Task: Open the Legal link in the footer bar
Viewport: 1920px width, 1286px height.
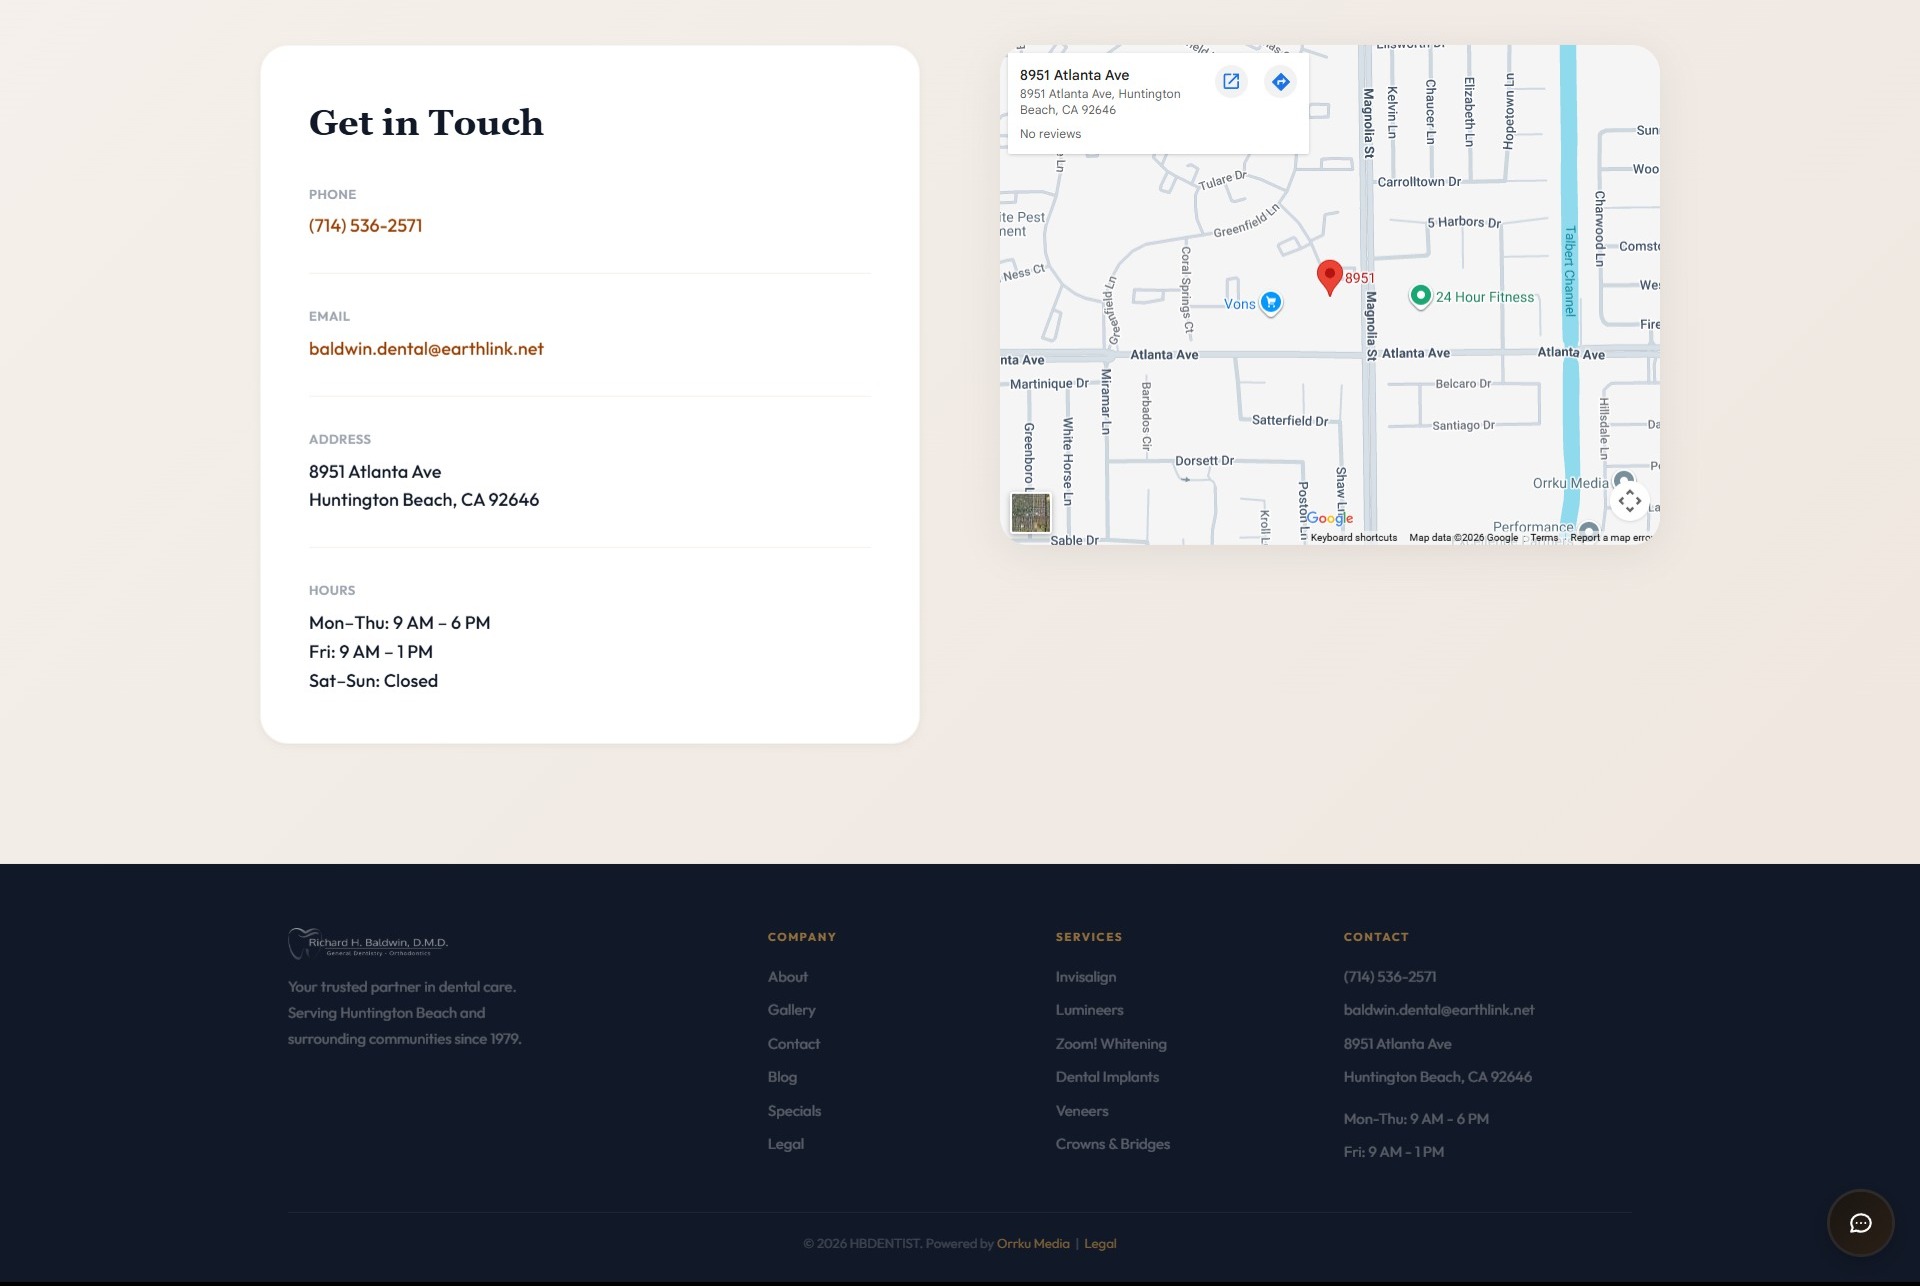Action: click(x=1100, y=1243)
